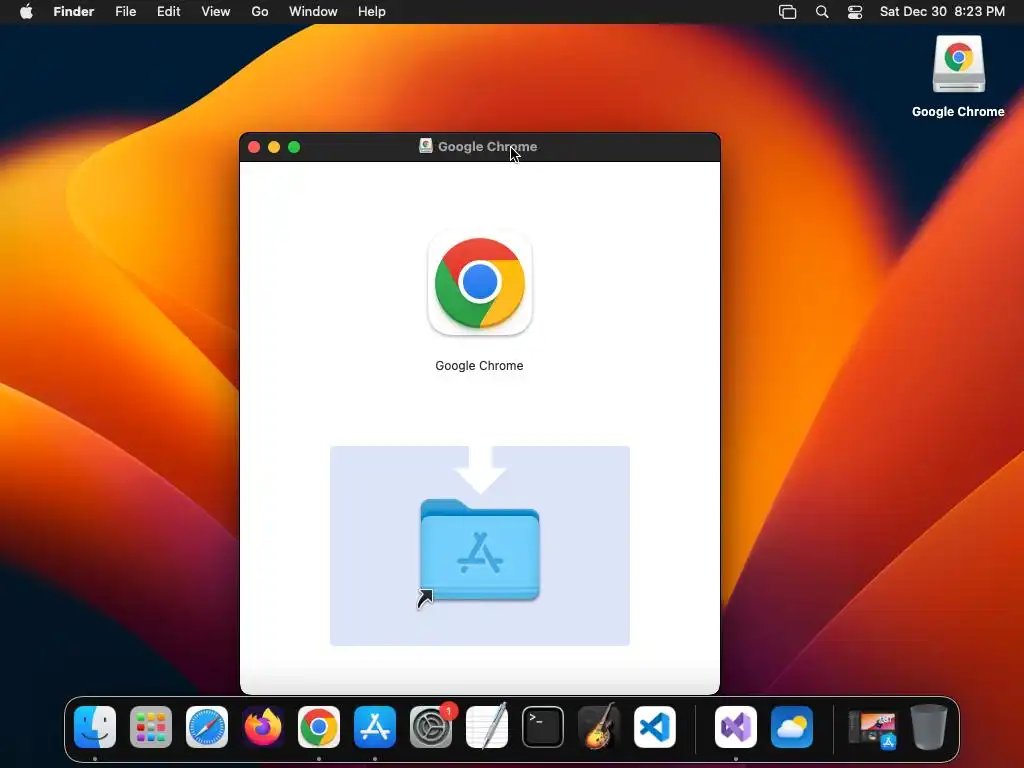Open Google Chrome in the Dock
Viewport: 1024px width, 768px height.
[319, 727]
